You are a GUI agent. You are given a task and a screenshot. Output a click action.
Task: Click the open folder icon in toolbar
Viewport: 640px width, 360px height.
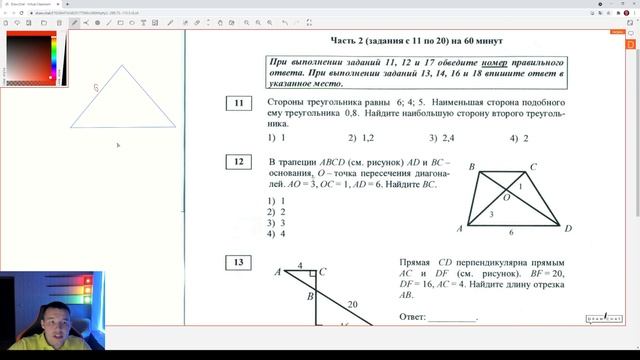pos(44,23)
